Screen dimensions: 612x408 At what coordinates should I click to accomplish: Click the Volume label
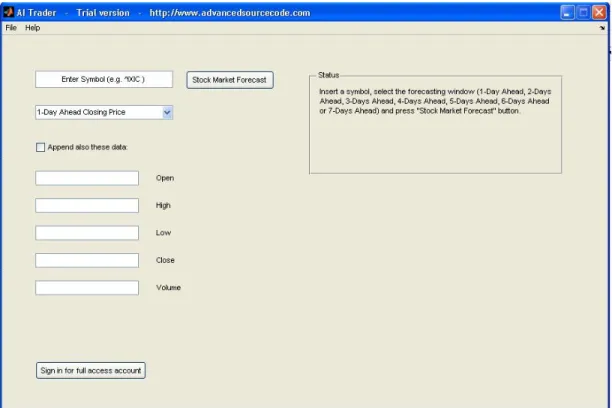[168, 288]
